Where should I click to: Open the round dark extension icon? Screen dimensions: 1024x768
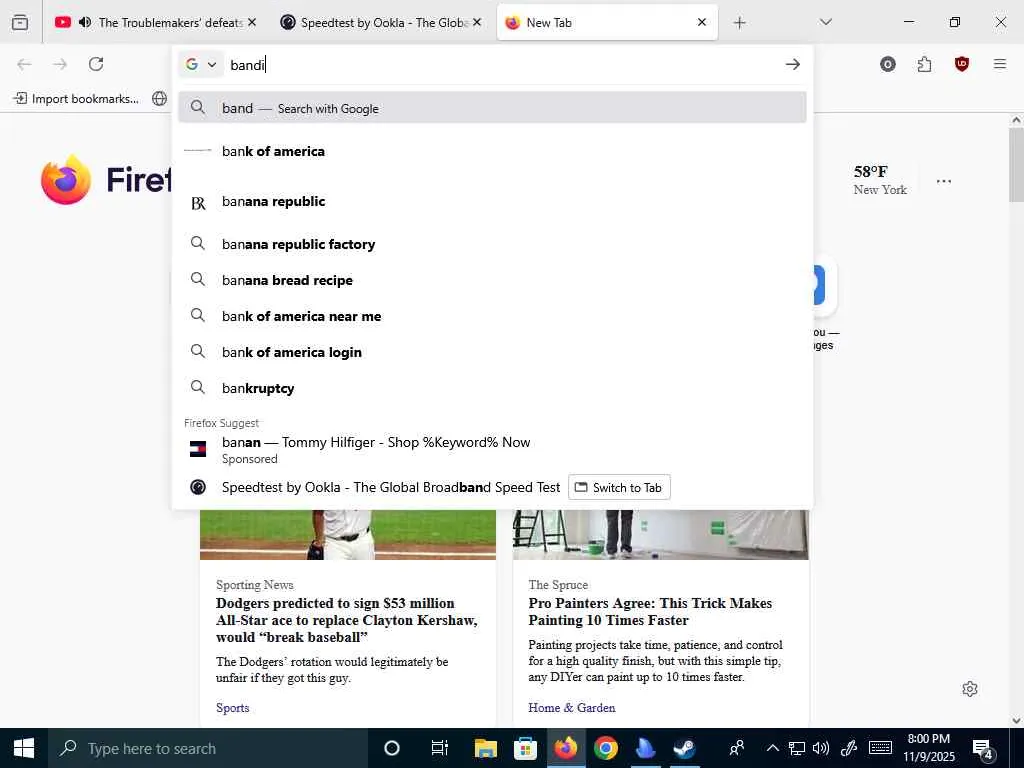click(x=888, y=64)
